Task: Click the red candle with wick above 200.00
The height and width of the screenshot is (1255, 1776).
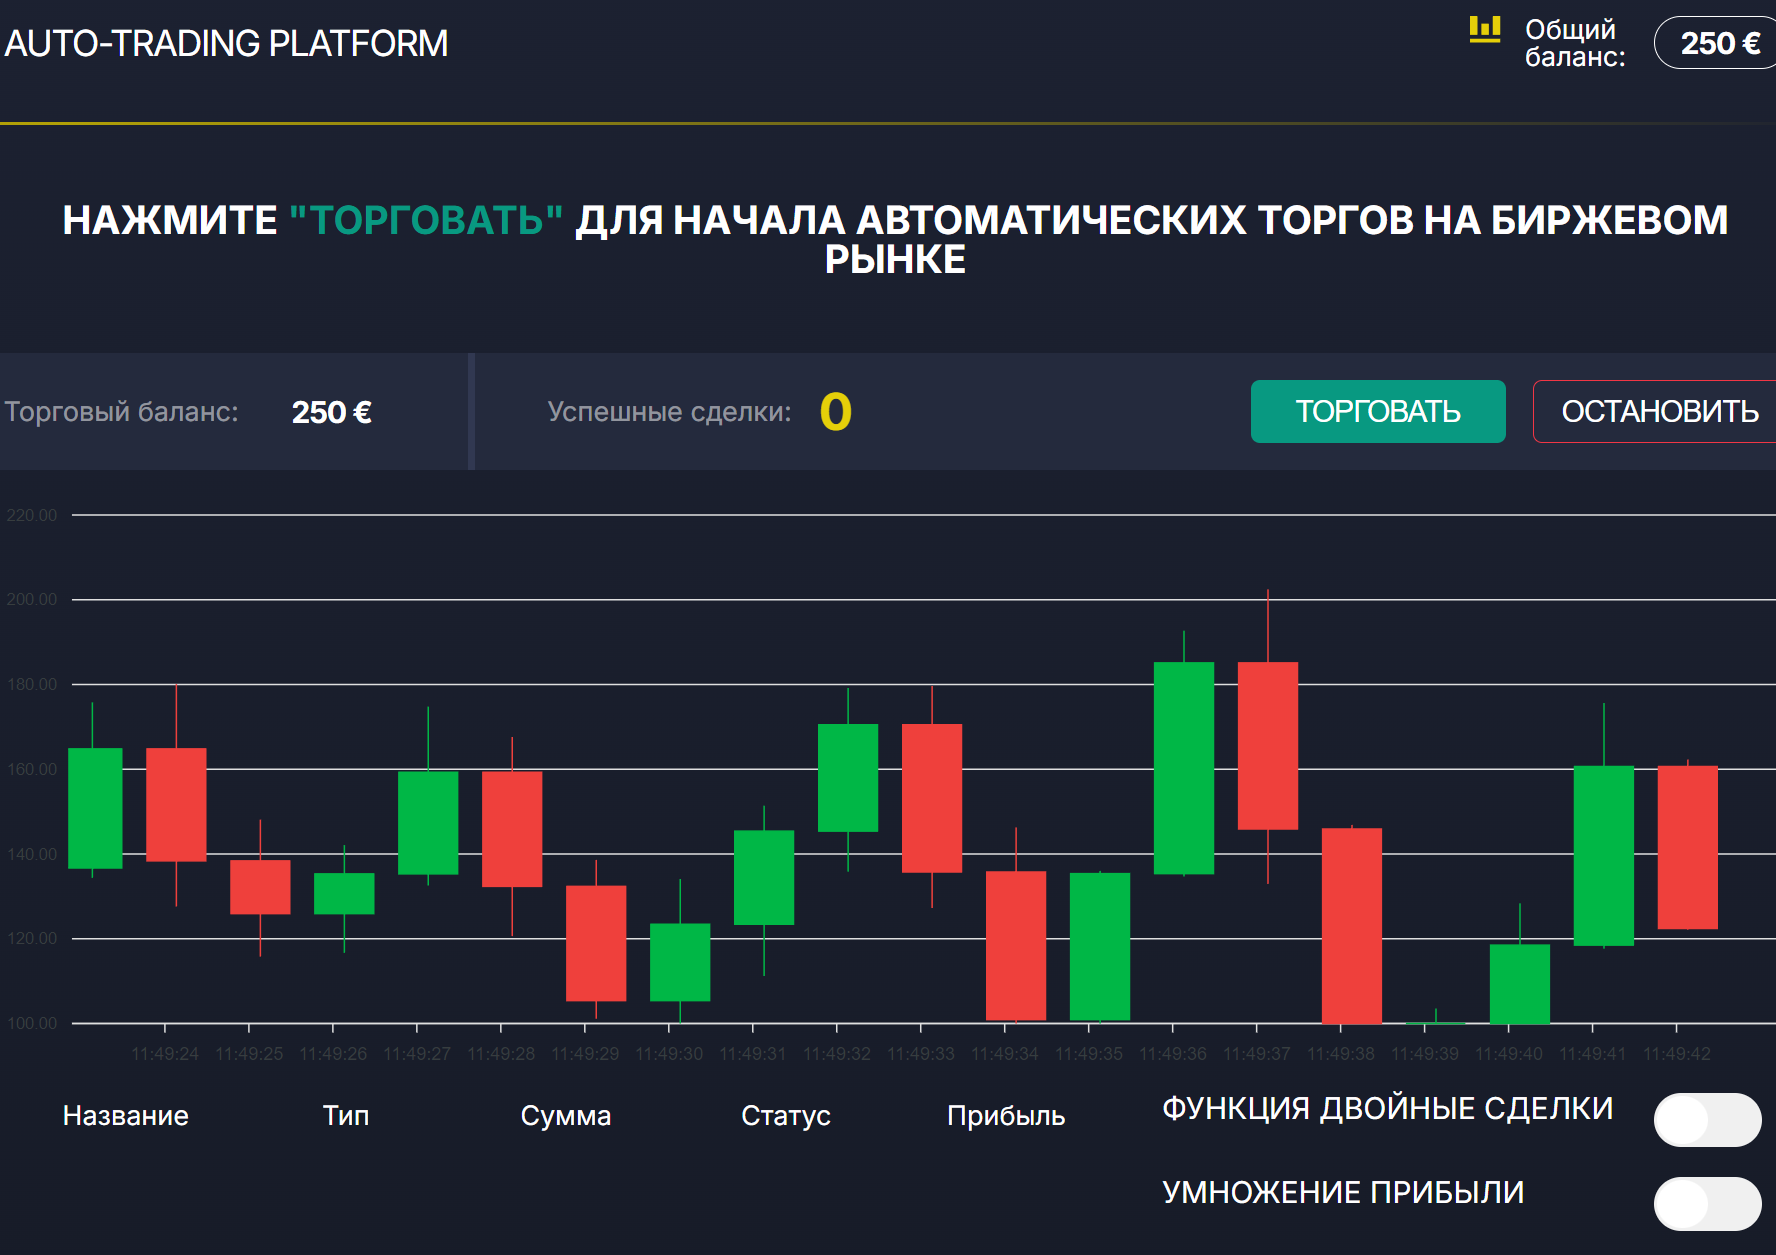Action: (1268, 745)
